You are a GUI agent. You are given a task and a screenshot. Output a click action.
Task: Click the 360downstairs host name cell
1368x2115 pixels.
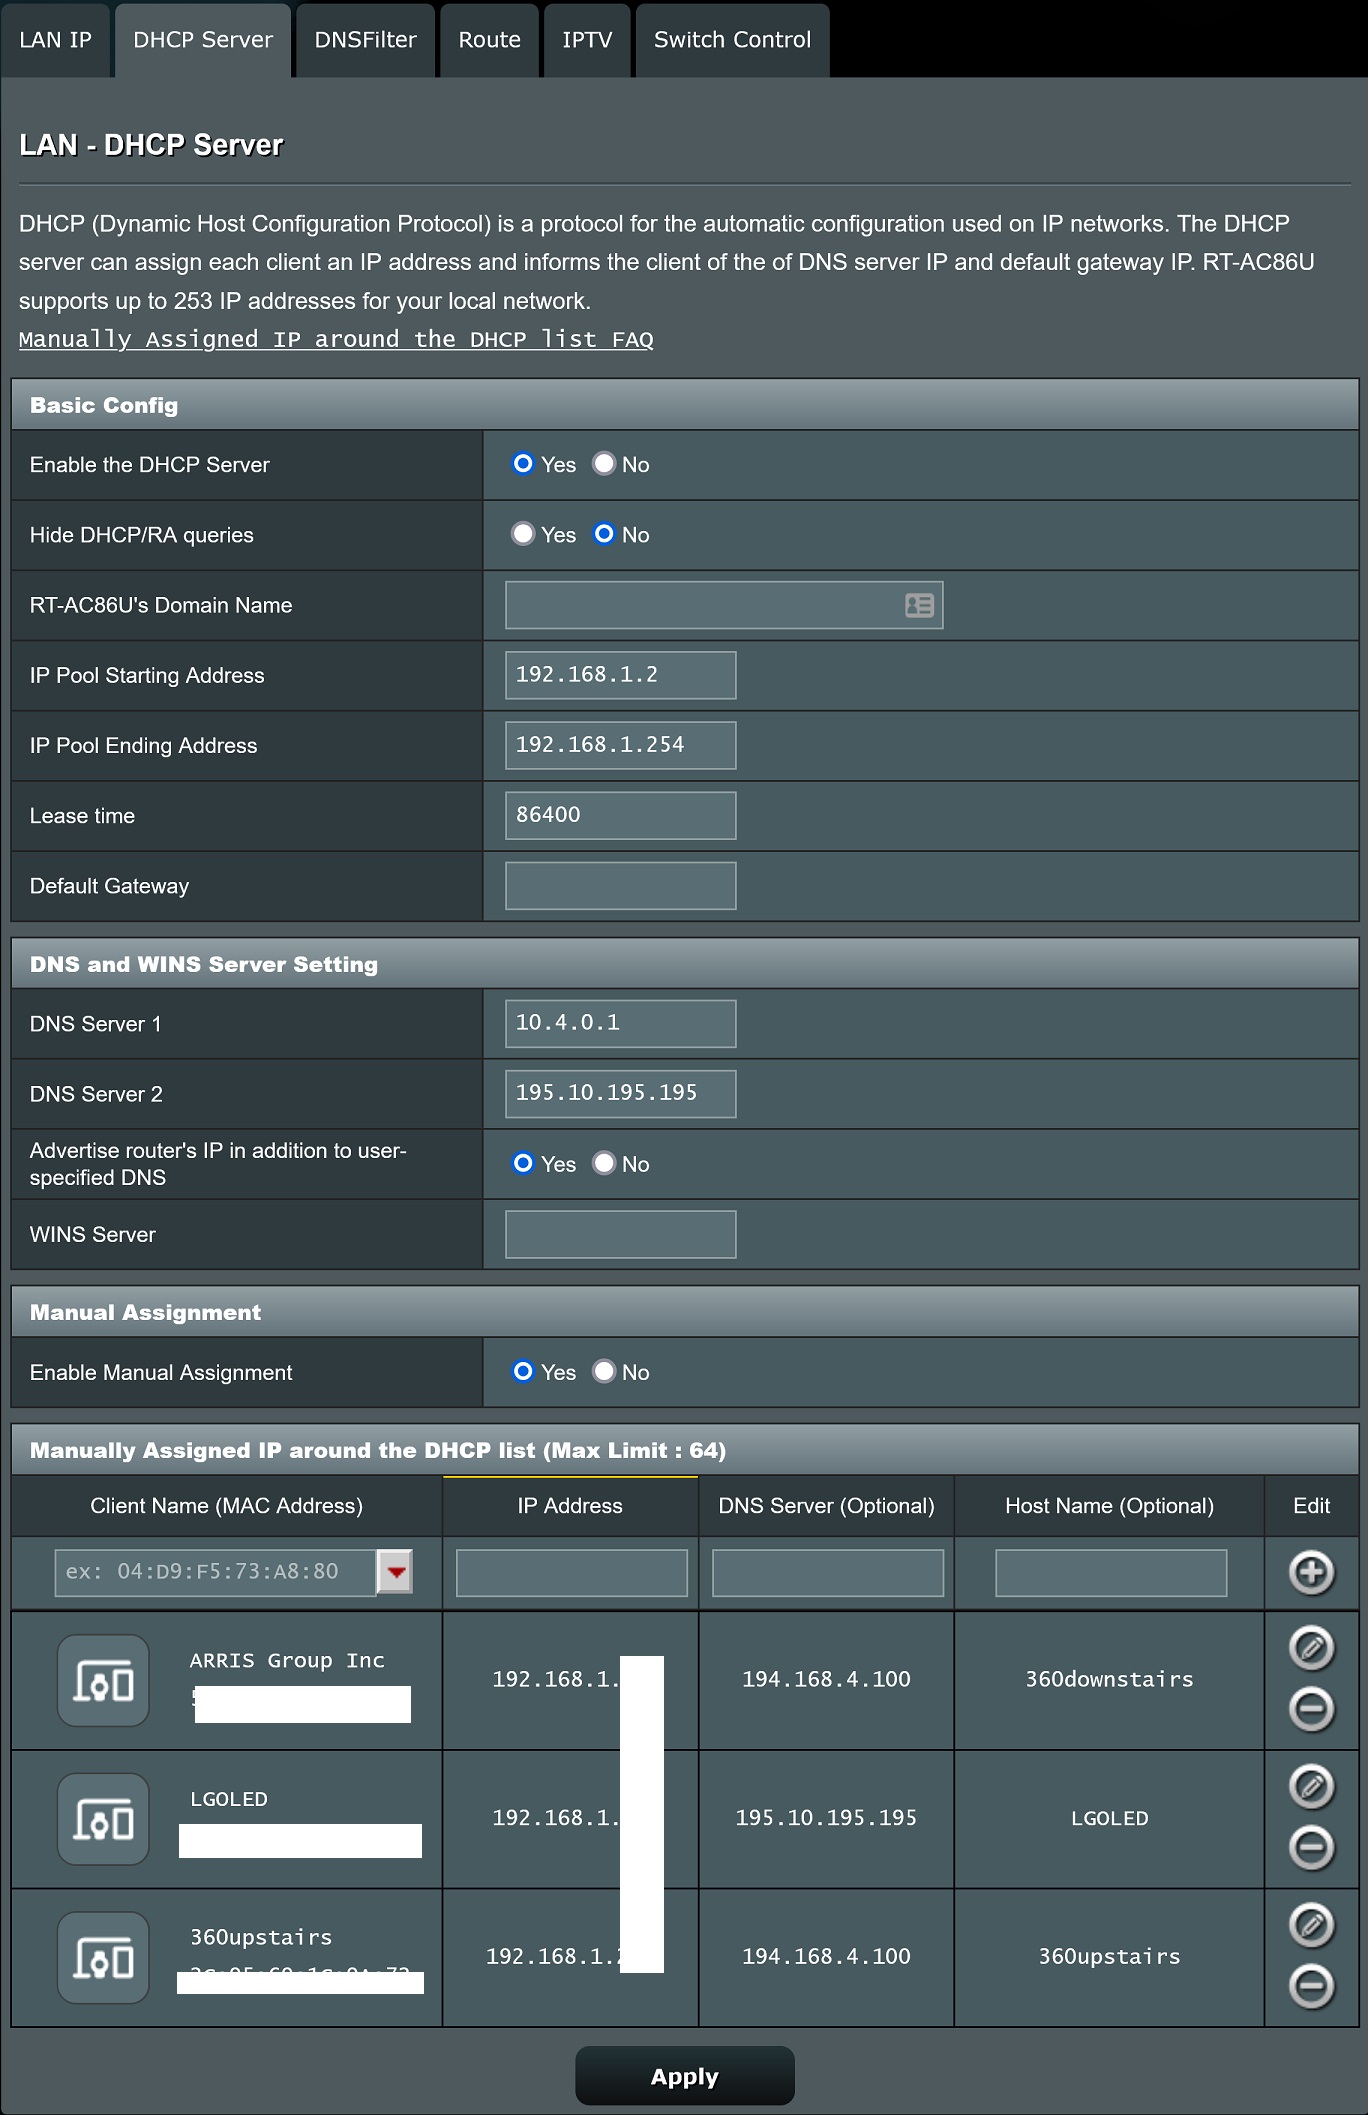coord(1109,1680)
